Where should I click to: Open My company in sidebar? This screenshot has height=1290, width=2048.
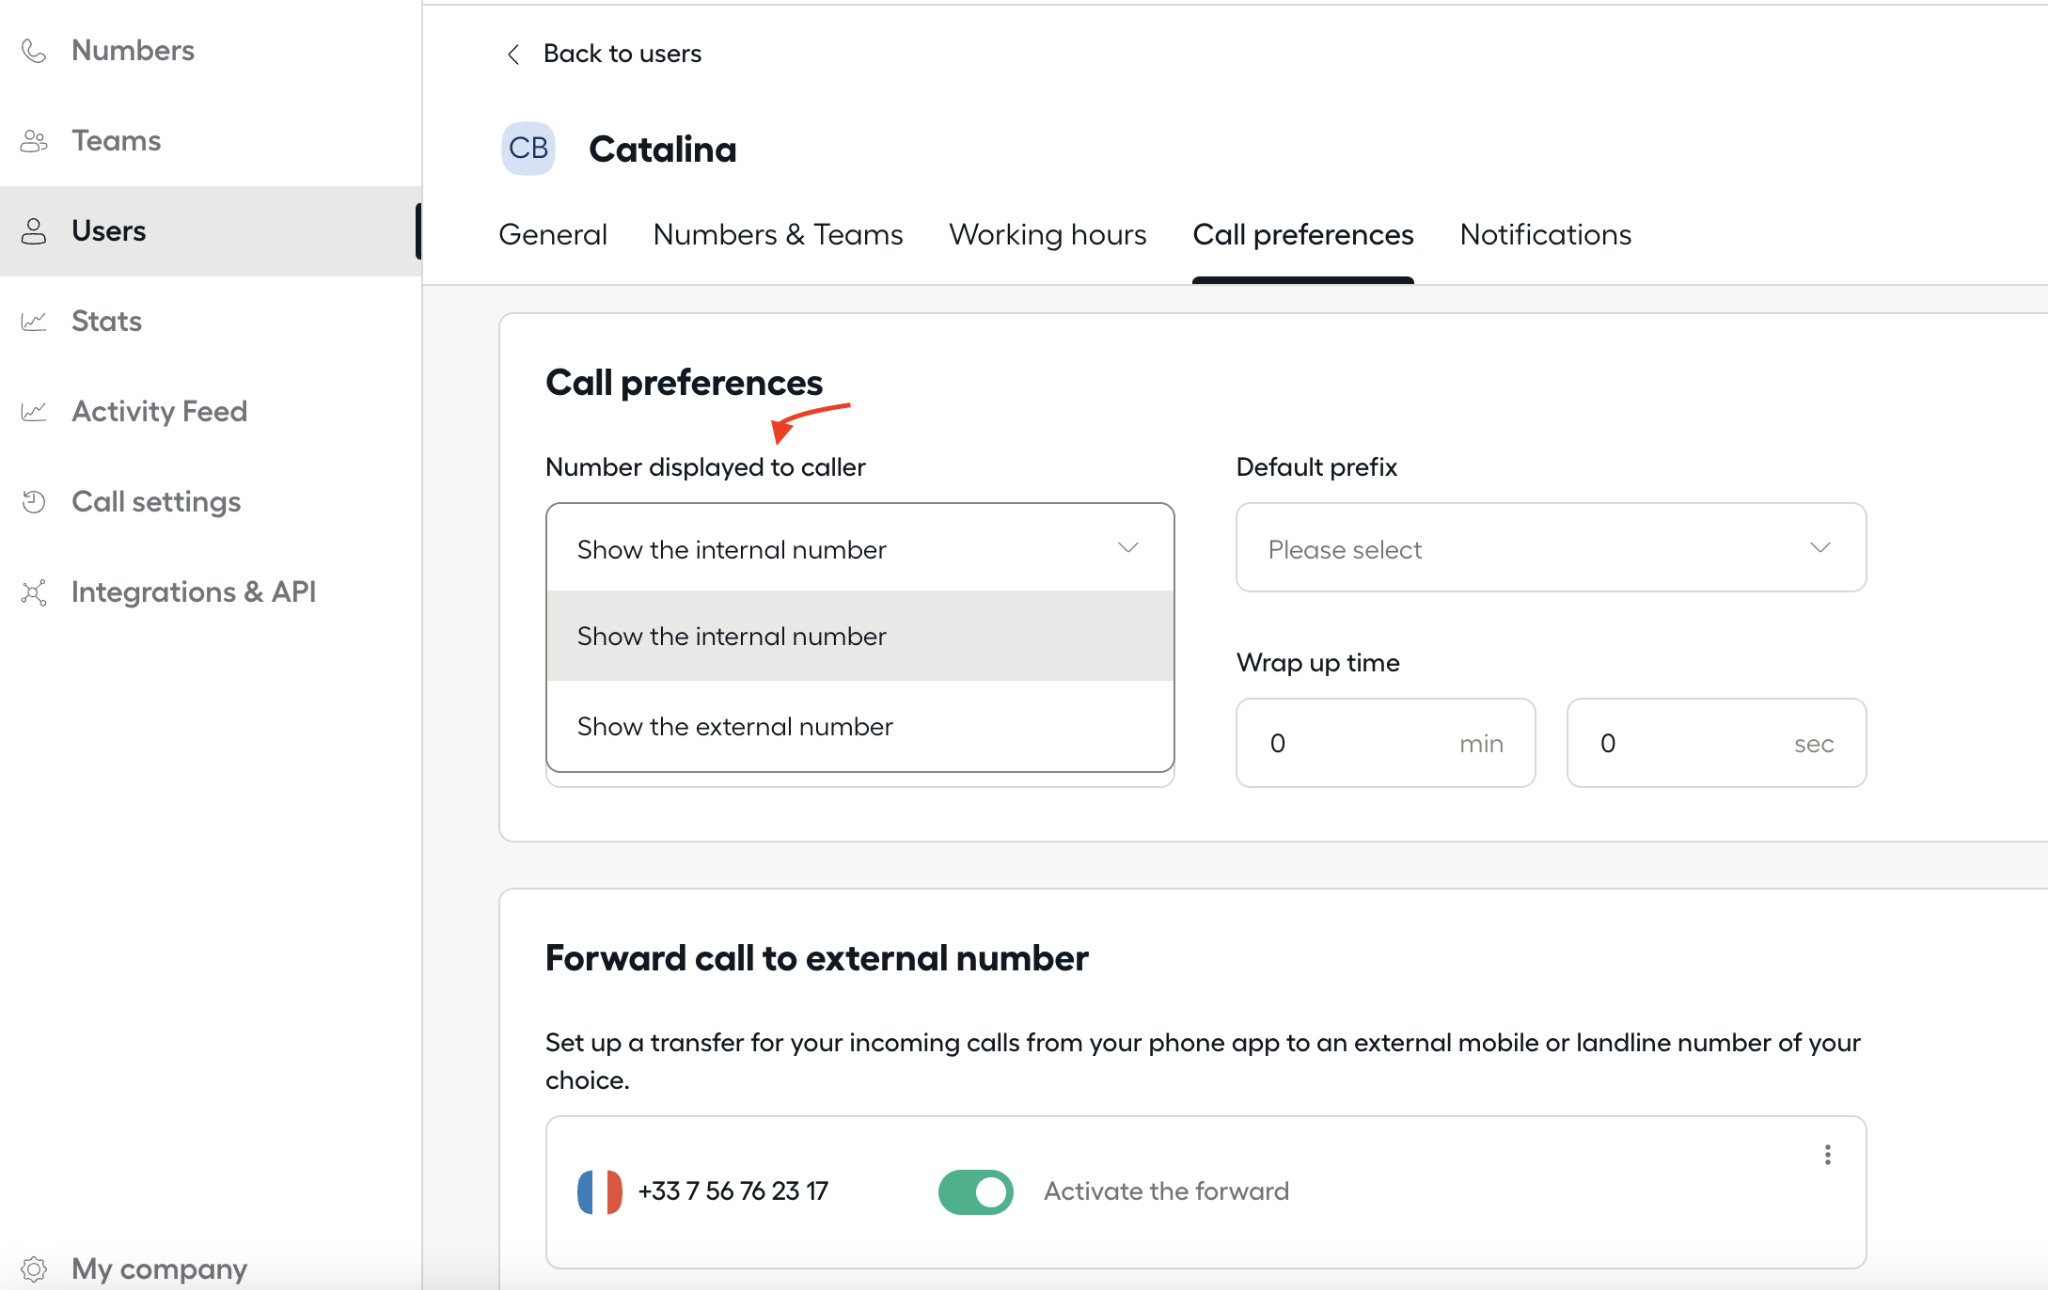210,1269
